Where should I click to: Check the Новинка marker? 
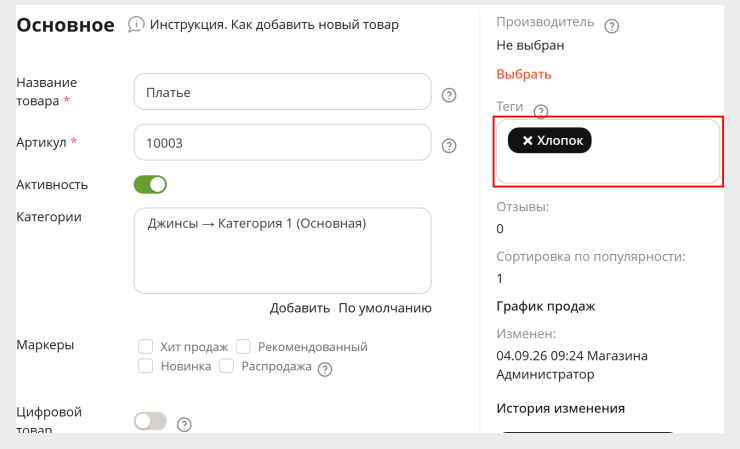(x=145, y=366)
